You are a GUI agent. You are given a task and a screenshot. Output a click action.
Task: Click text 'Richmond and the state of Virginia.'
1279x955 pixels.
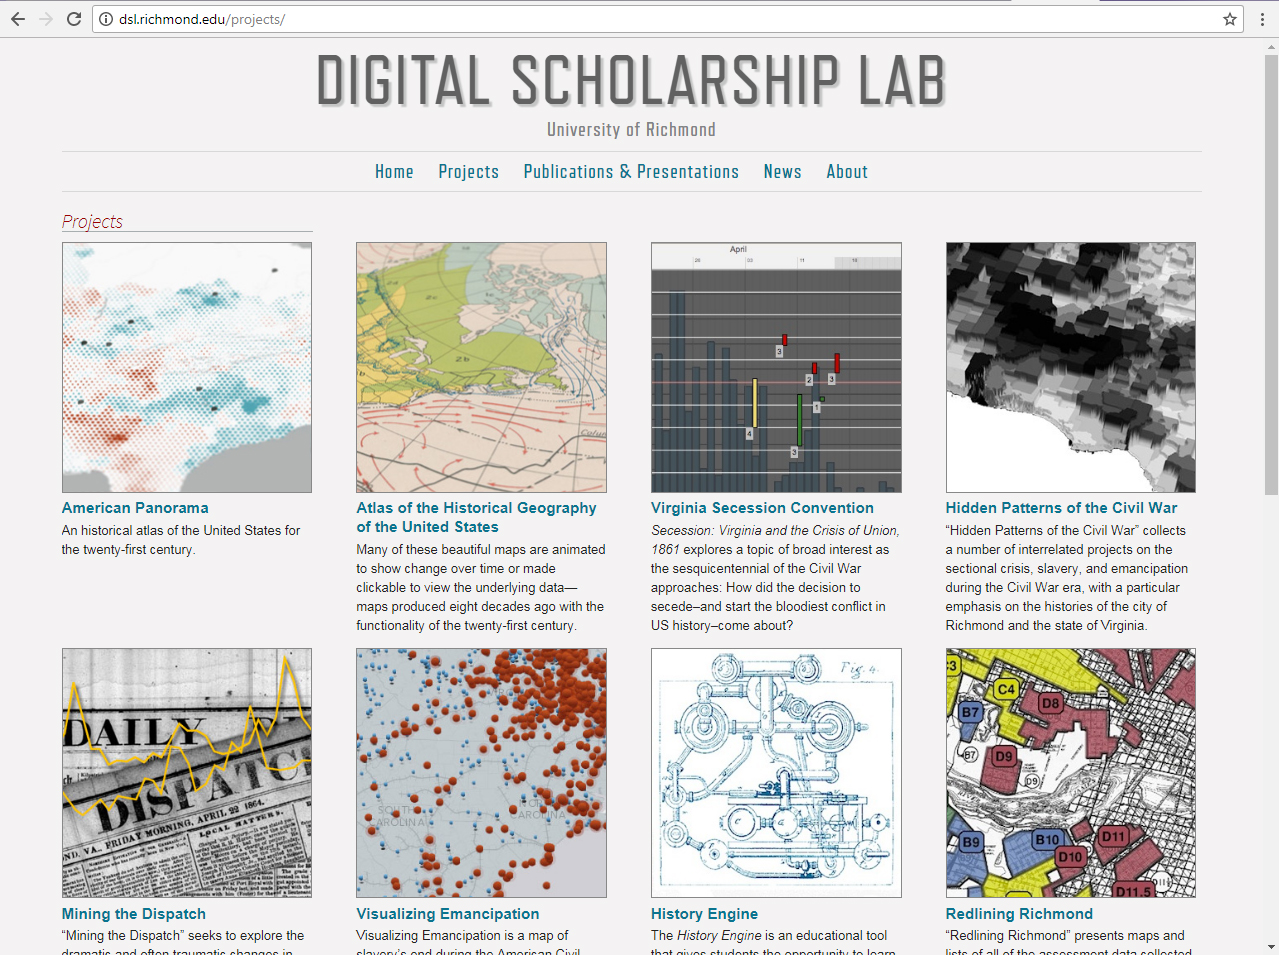click(x=1046, y=626)
